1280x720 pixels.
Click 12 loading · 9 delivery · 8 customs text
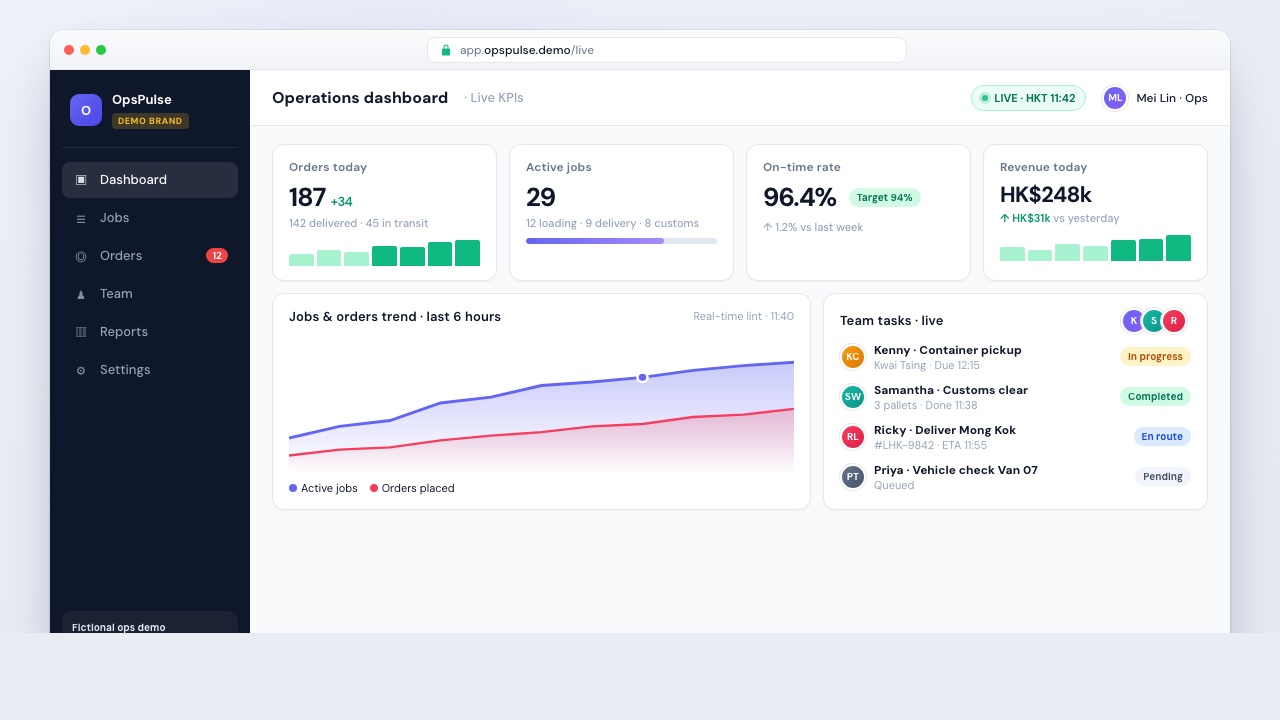pos(612,223)
